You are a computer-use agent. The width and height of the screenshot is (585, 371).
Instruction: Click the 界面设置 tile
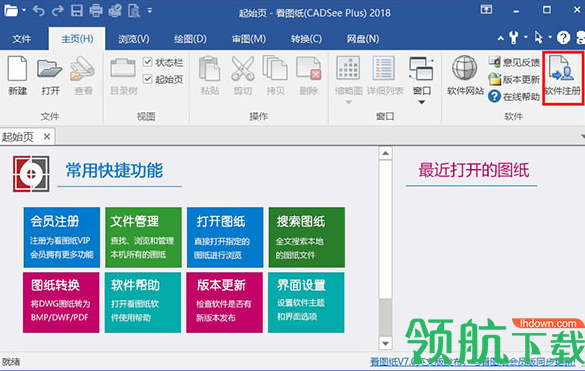(x=306, y=302)
